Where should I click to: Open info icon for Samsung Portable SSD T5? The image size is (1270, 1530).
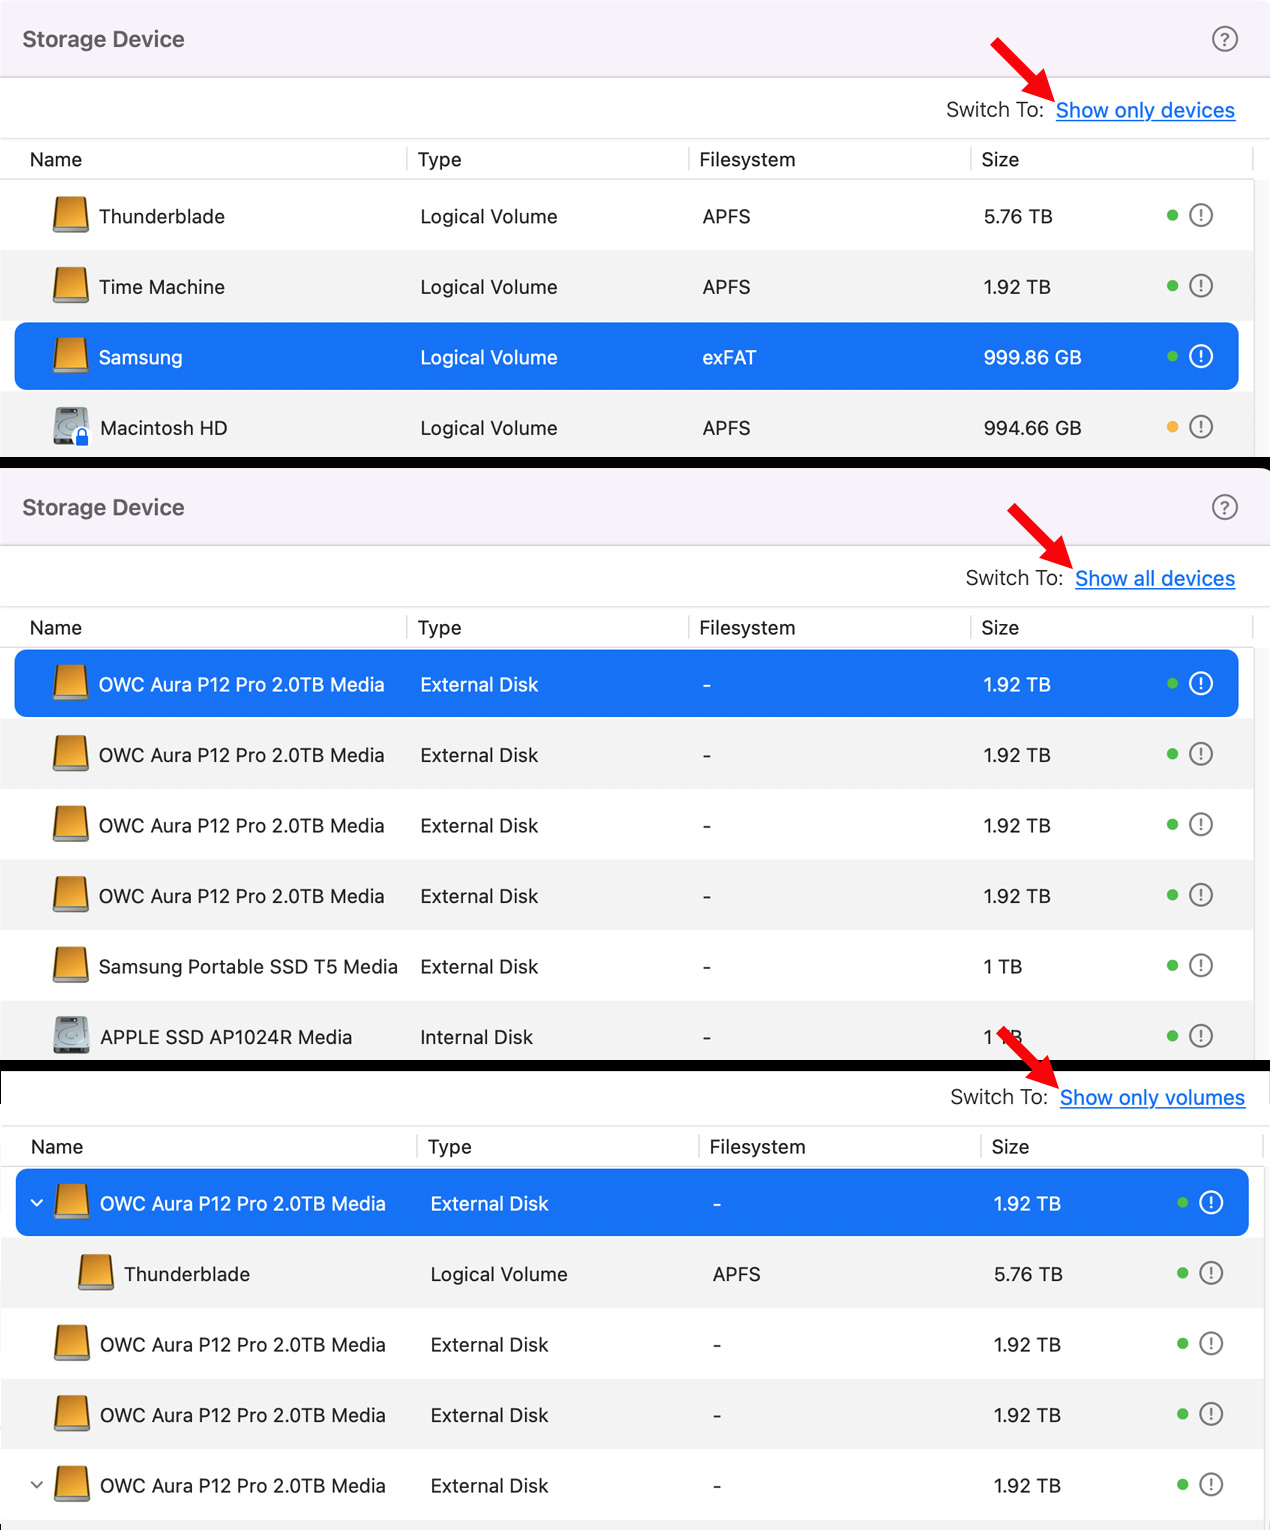1201,966
